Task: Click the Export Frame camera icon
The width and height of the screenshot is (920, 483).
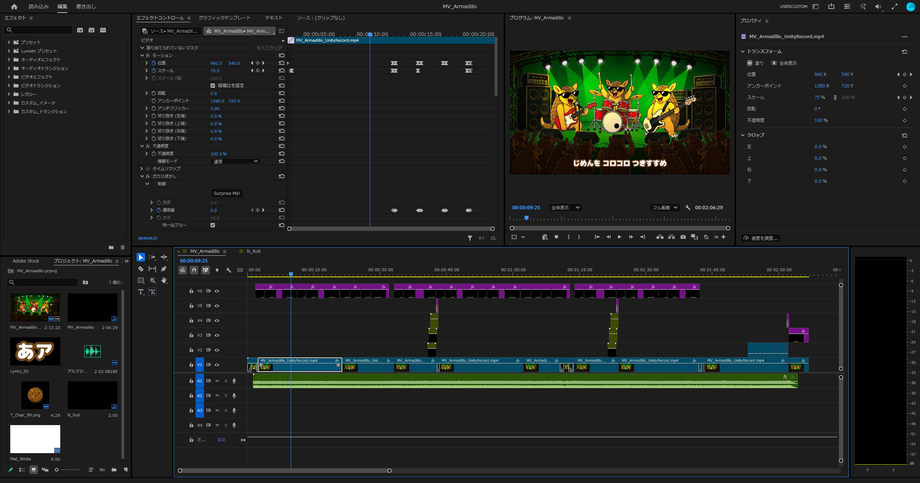Action: click(683, 237)
